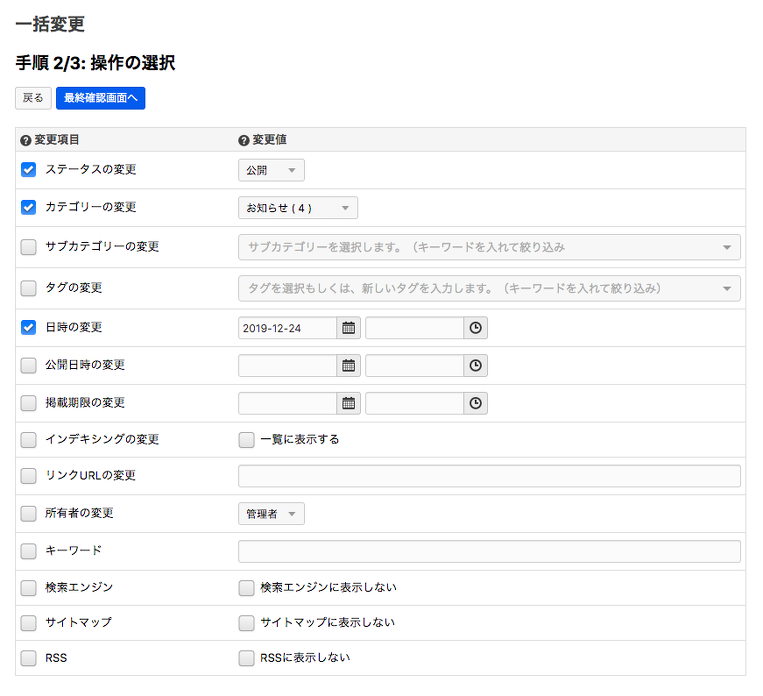Click the 戻る button
Screen dimensions: 763x696
[x=33, y=98]
